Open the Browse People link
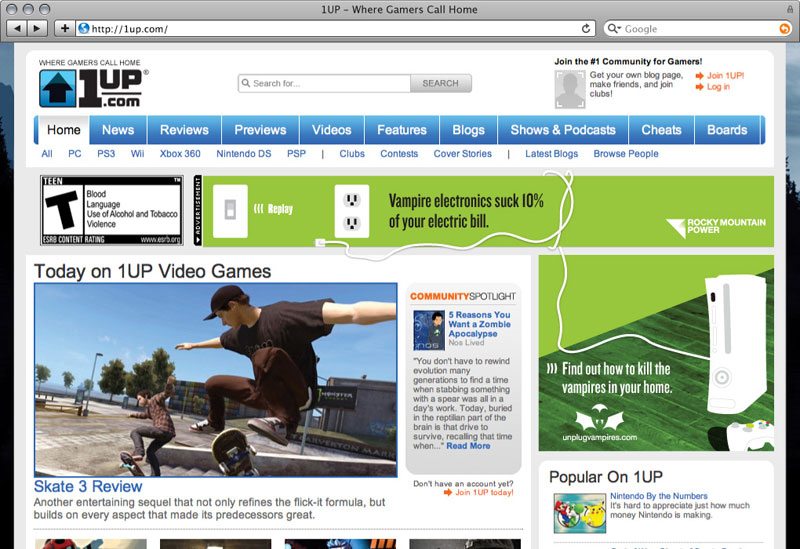Screen dimensions: 800x549 click(626, 154)
